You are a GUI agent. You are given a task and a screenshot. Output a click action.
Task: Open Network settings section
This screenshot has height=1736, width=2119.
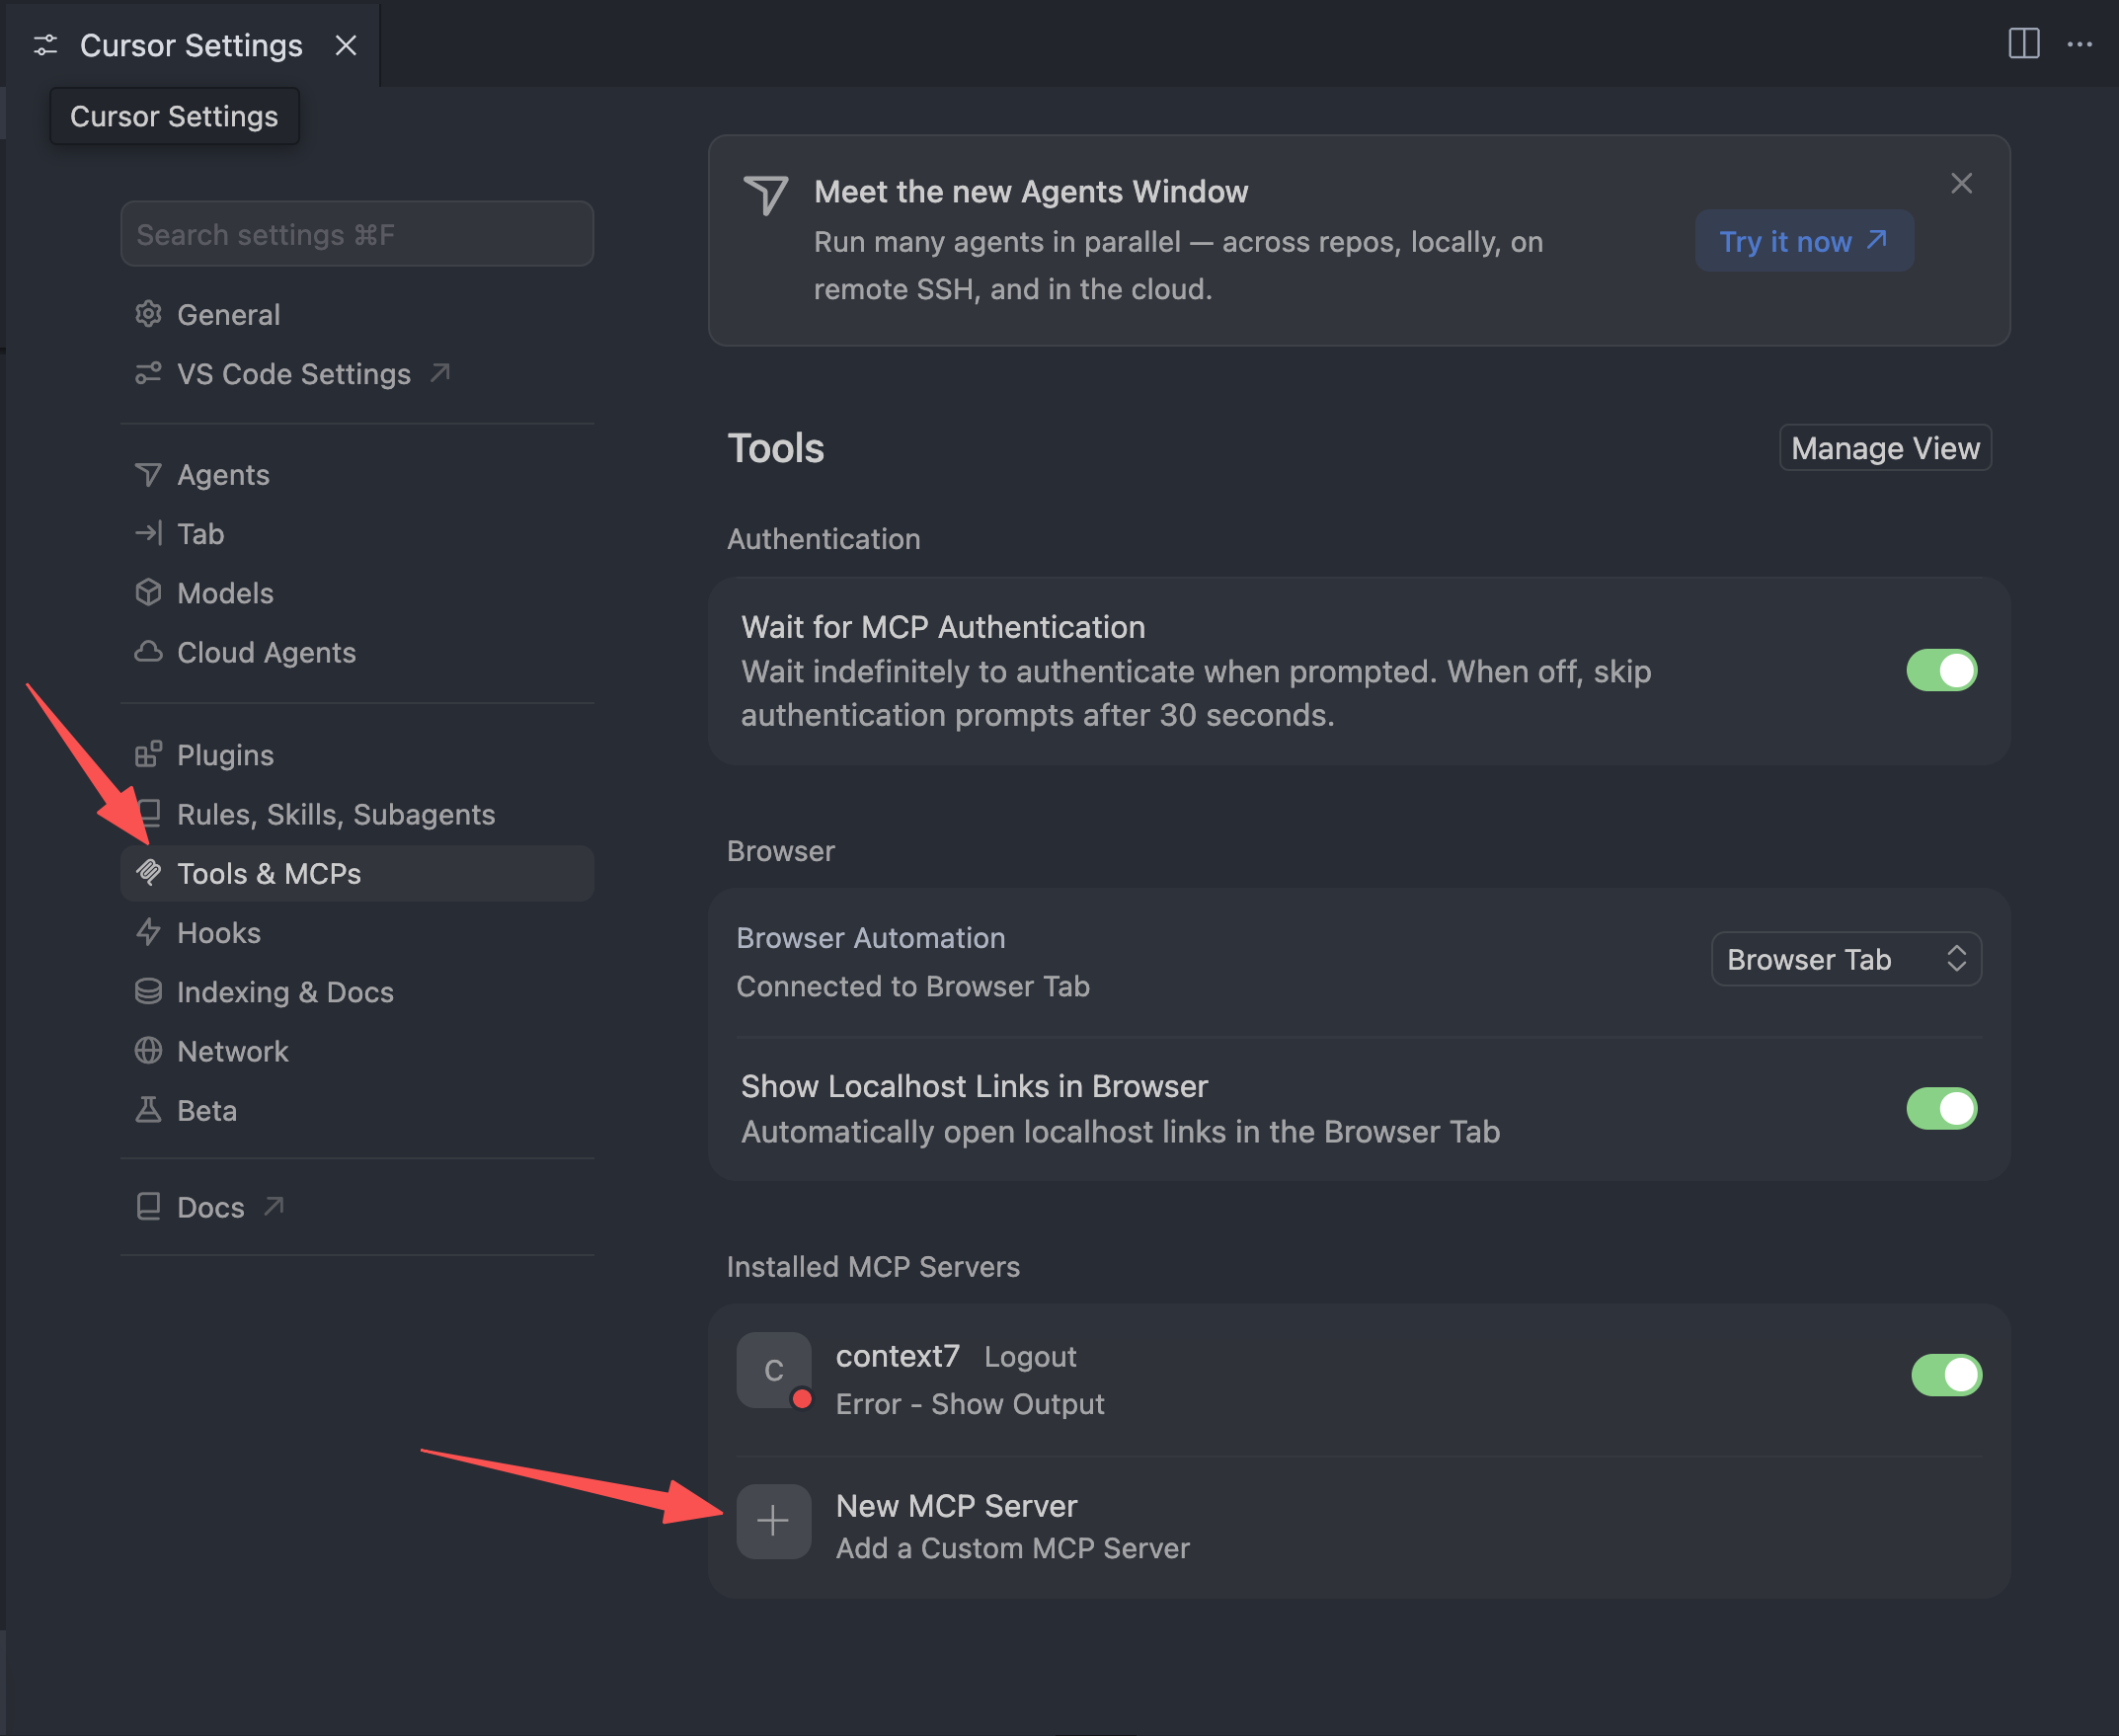(357, 1050)
